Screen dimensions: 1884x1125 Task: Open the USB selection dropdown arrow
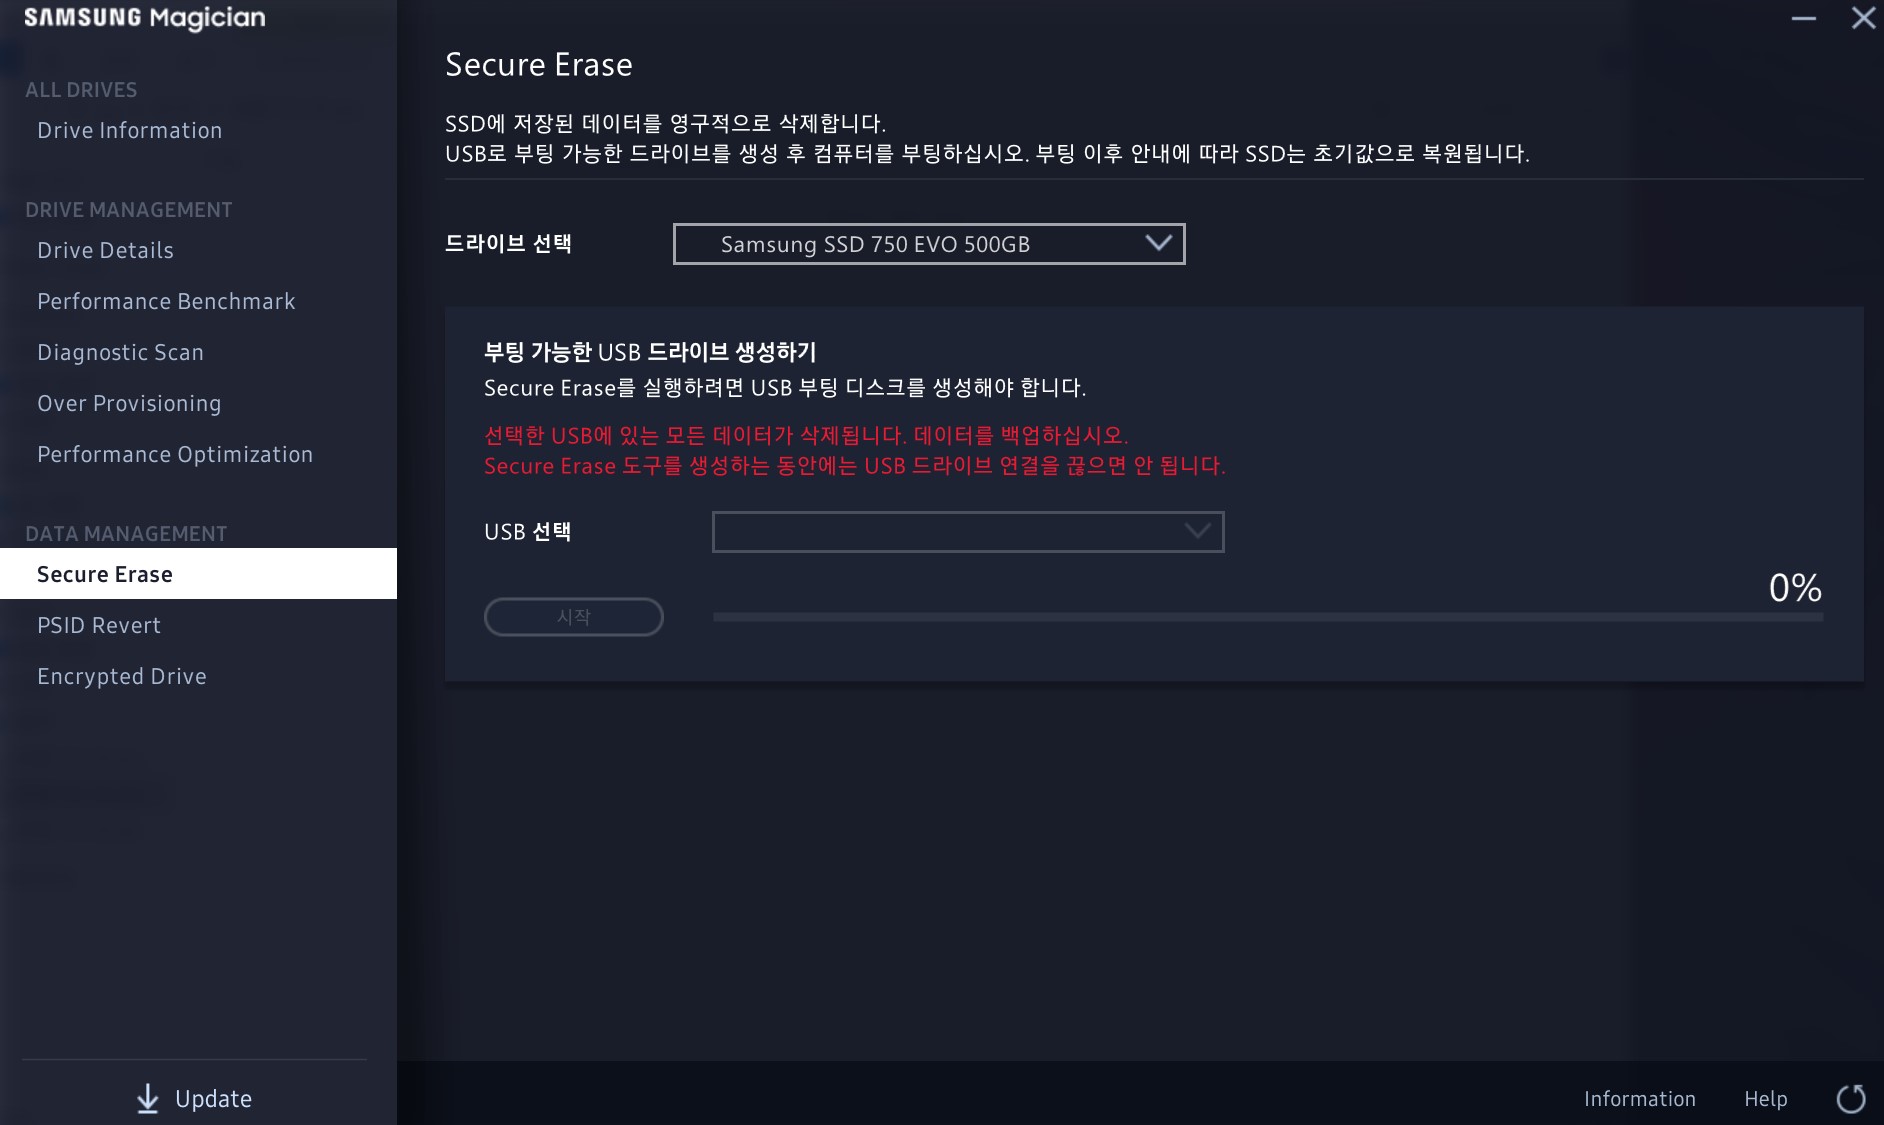pos(1197,531)
